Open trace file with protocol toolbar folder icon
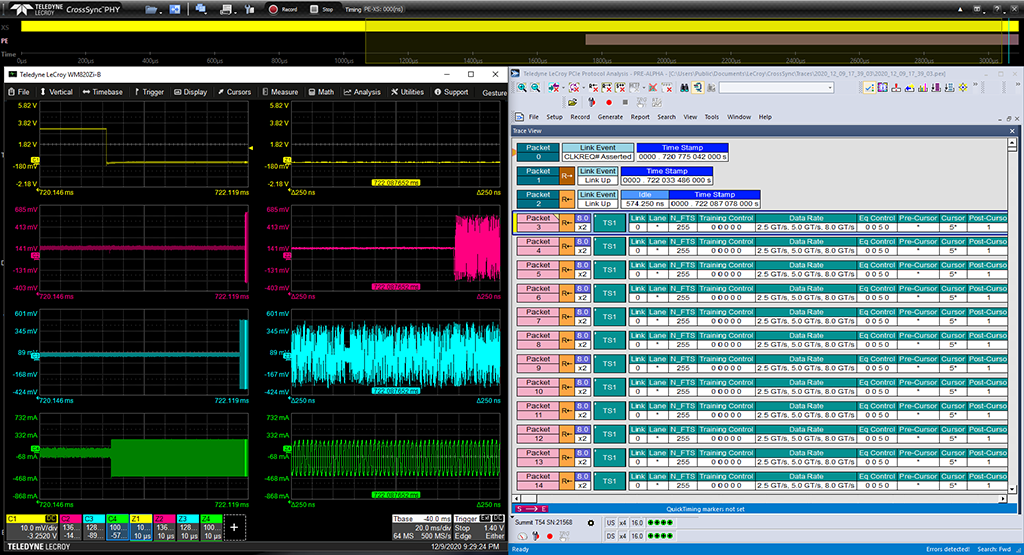This screenshot has width=1024, height=555. [x=573, y=102]
